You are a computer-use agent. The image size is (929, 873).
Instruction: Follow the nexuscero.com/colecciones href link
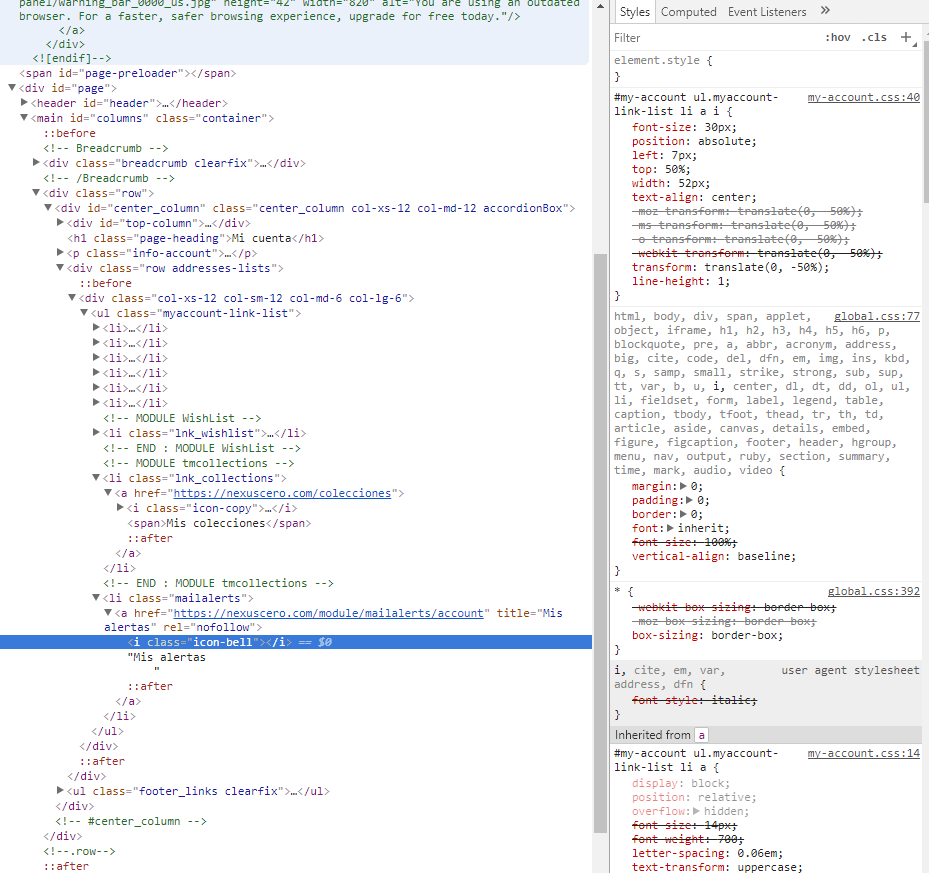282,493
